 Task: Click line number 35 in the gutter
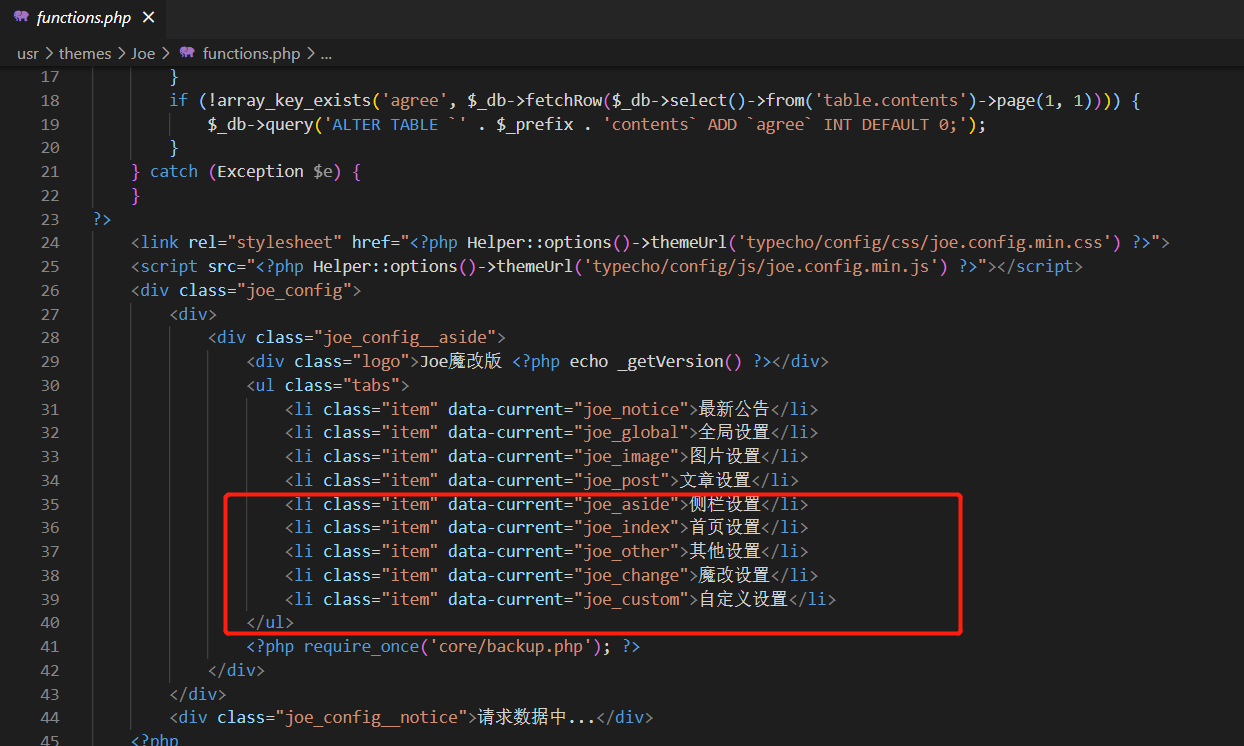[49, 504]
